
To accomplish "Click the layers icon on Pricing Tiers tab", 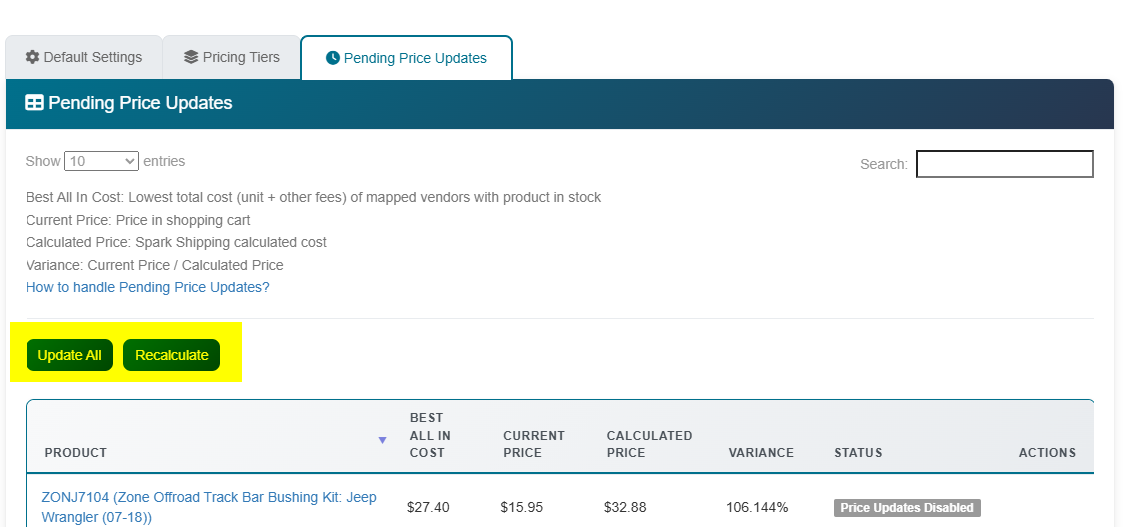I will 191,57.
